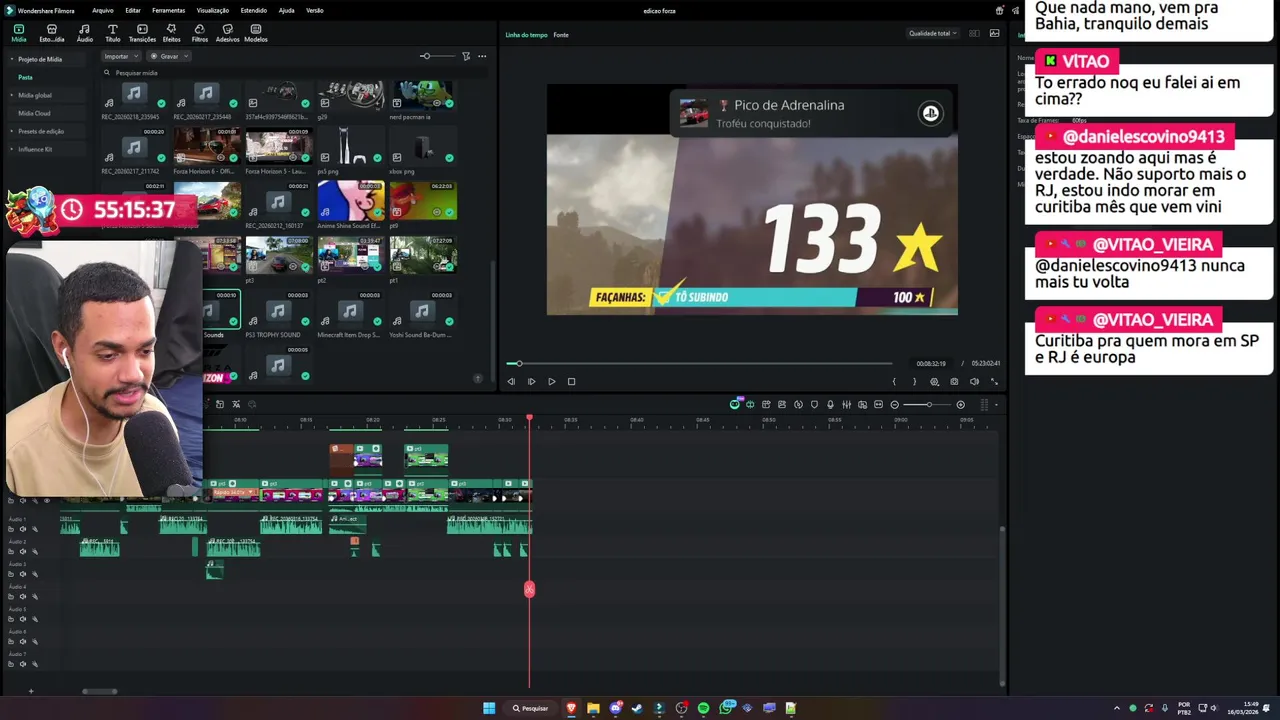Show hidden icons chevron in system tray
The image size is (1280, 720).
1117,708
